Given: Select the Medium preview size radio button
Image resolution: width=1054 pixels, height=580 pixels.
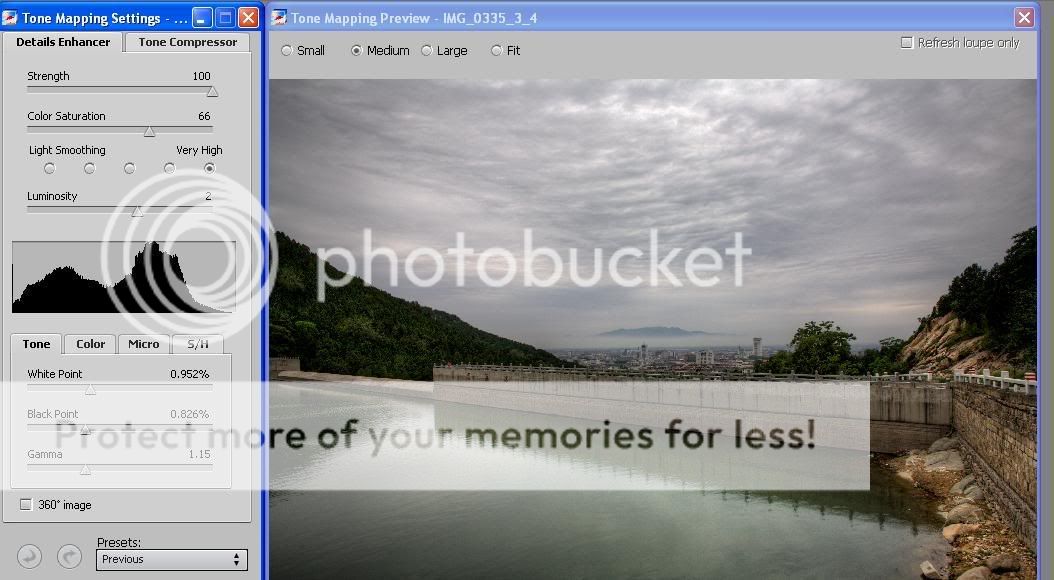Looking at the screenshot, I should pos(356,50).
